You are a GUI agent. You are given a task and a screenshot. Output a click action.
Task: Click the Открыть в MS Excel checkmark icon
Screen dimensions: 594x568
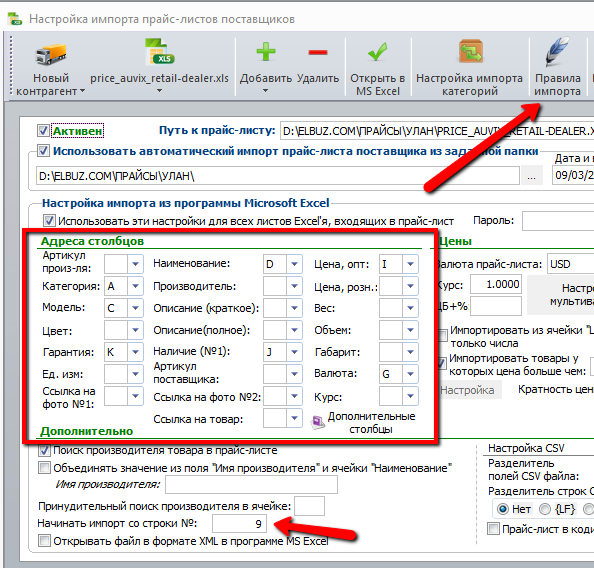tap(377, 52)
